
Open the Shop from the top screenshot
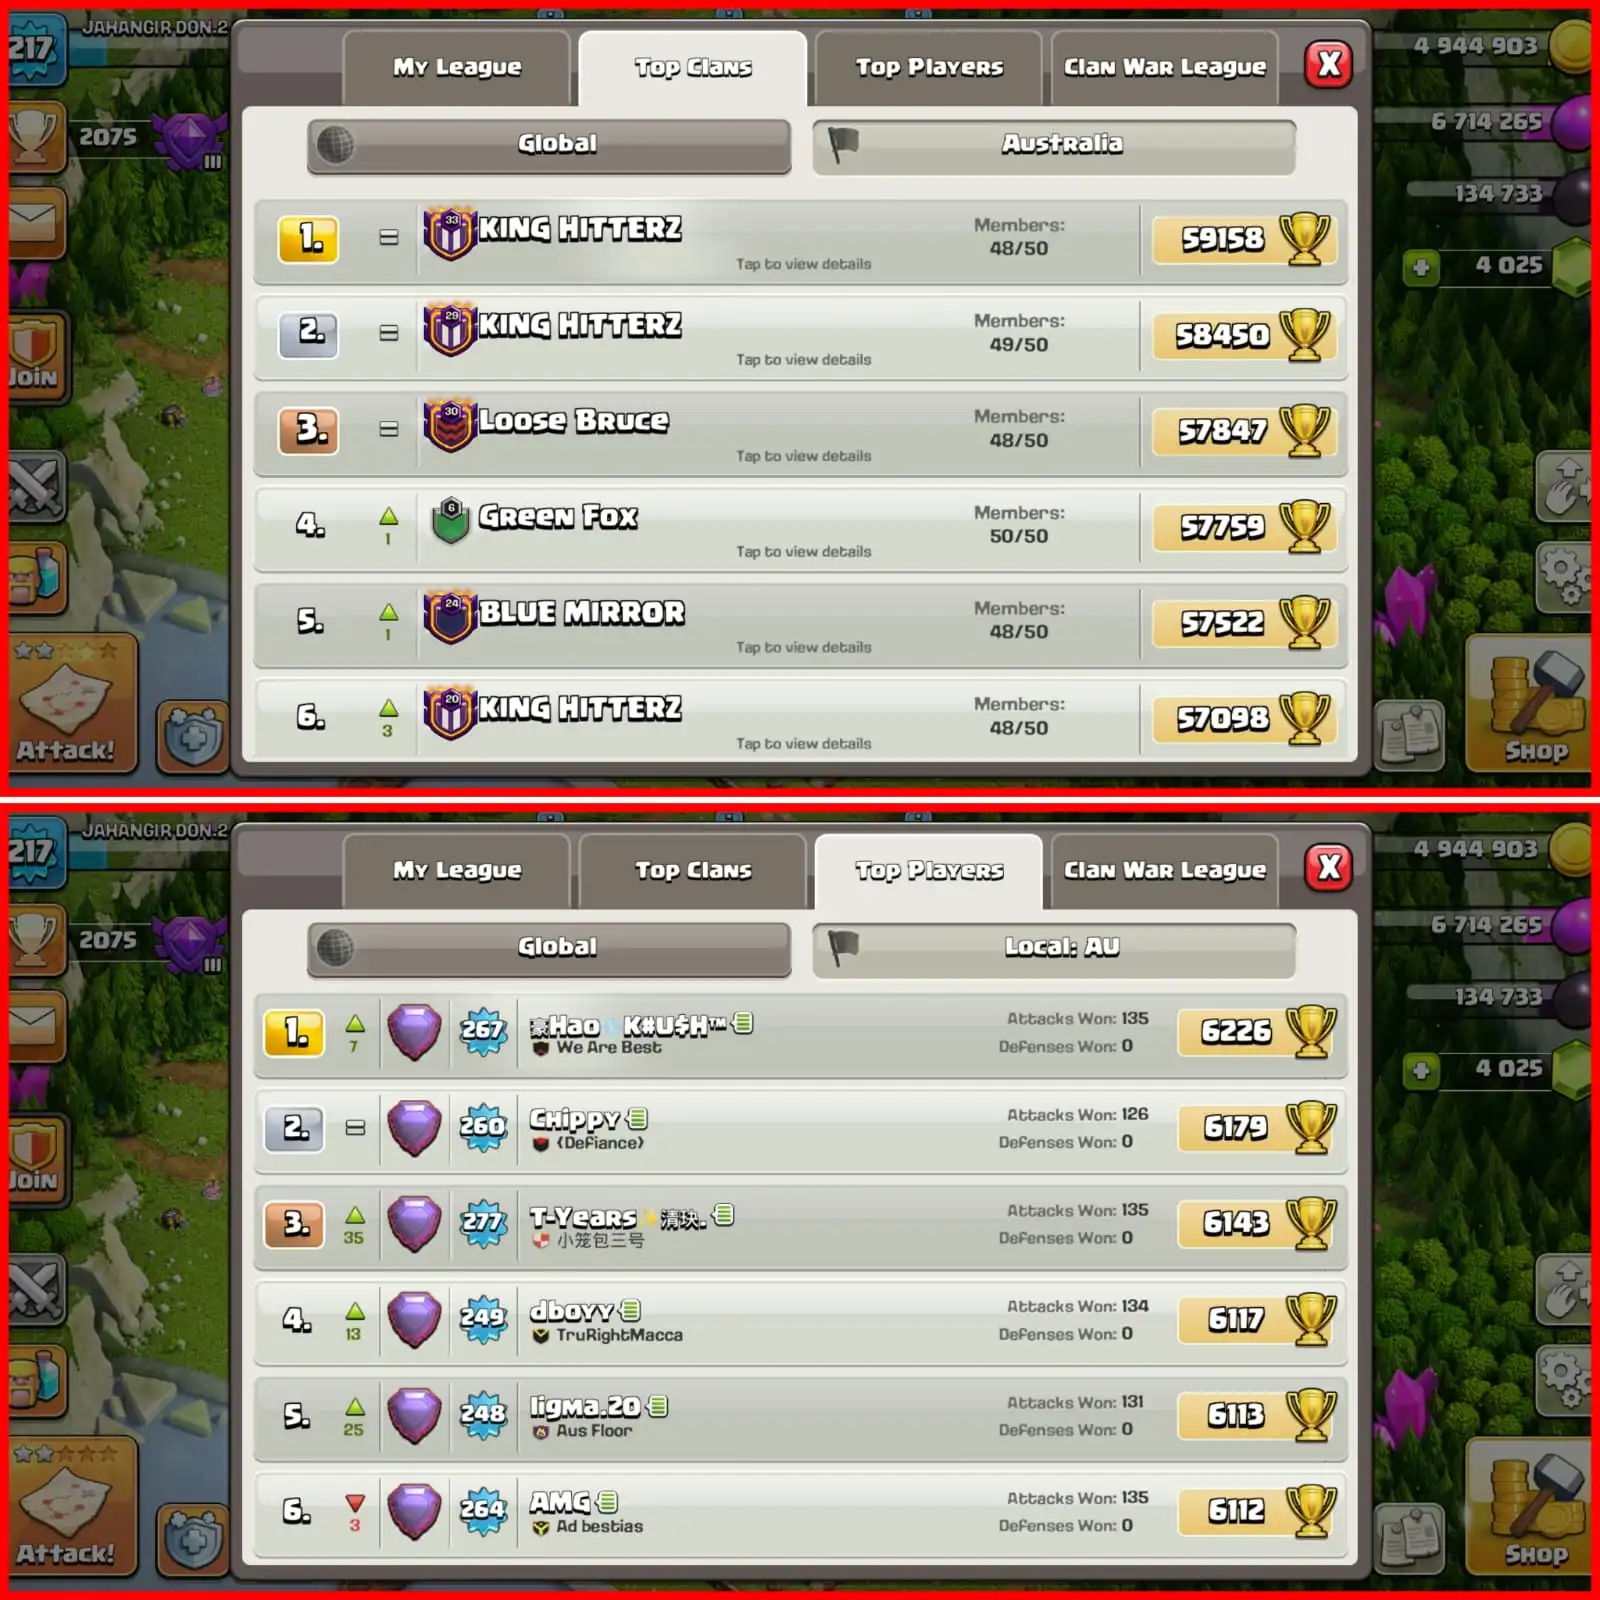click(x=1530, y=705)
